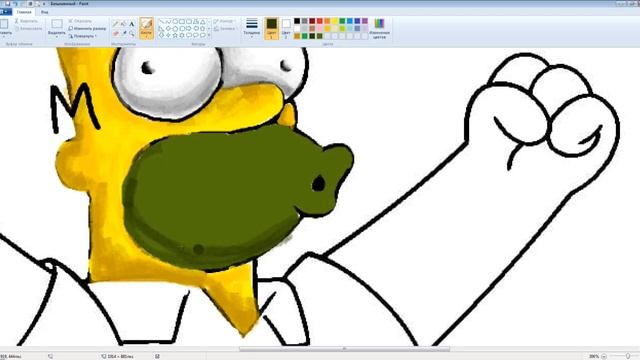Image resolution: width=640 pixels, height=360 pixels.
Task: Select the Pencil tool
Action: pyautogui.click(x=115, y=24)
